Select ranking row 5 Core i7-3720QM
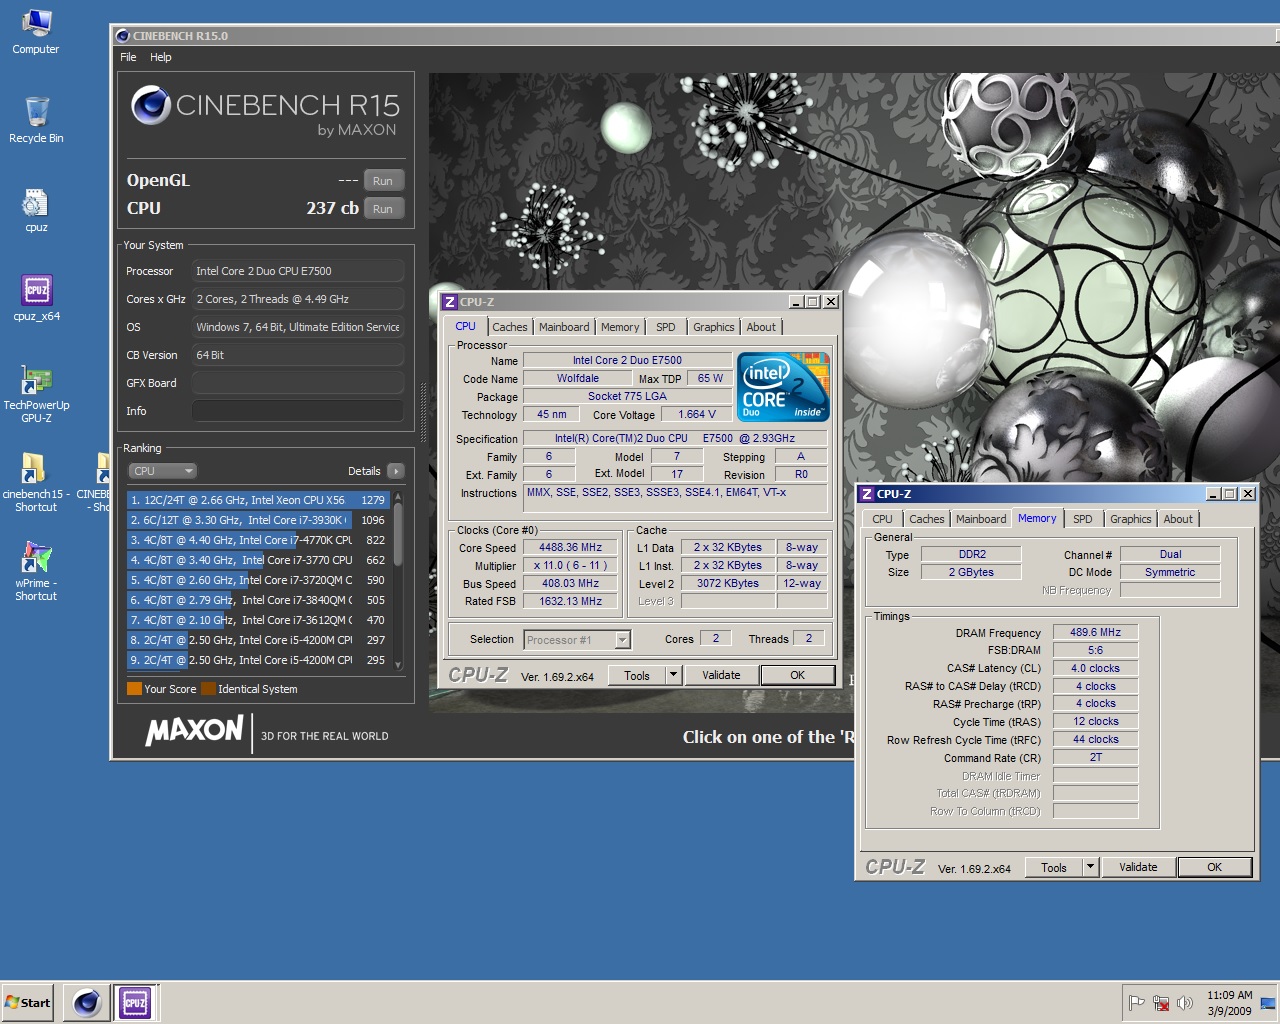Viewport: 1280px width, 1024px height. tap(258, 580)
